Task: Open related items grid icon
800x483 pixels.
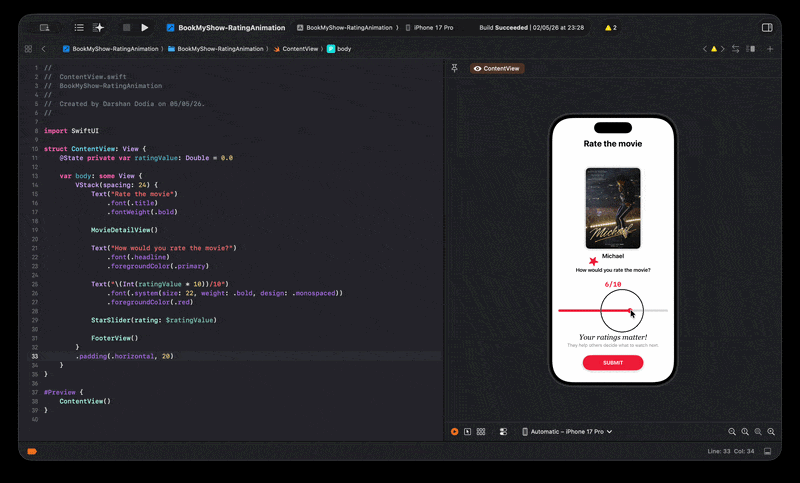Action: coord(28,49)
